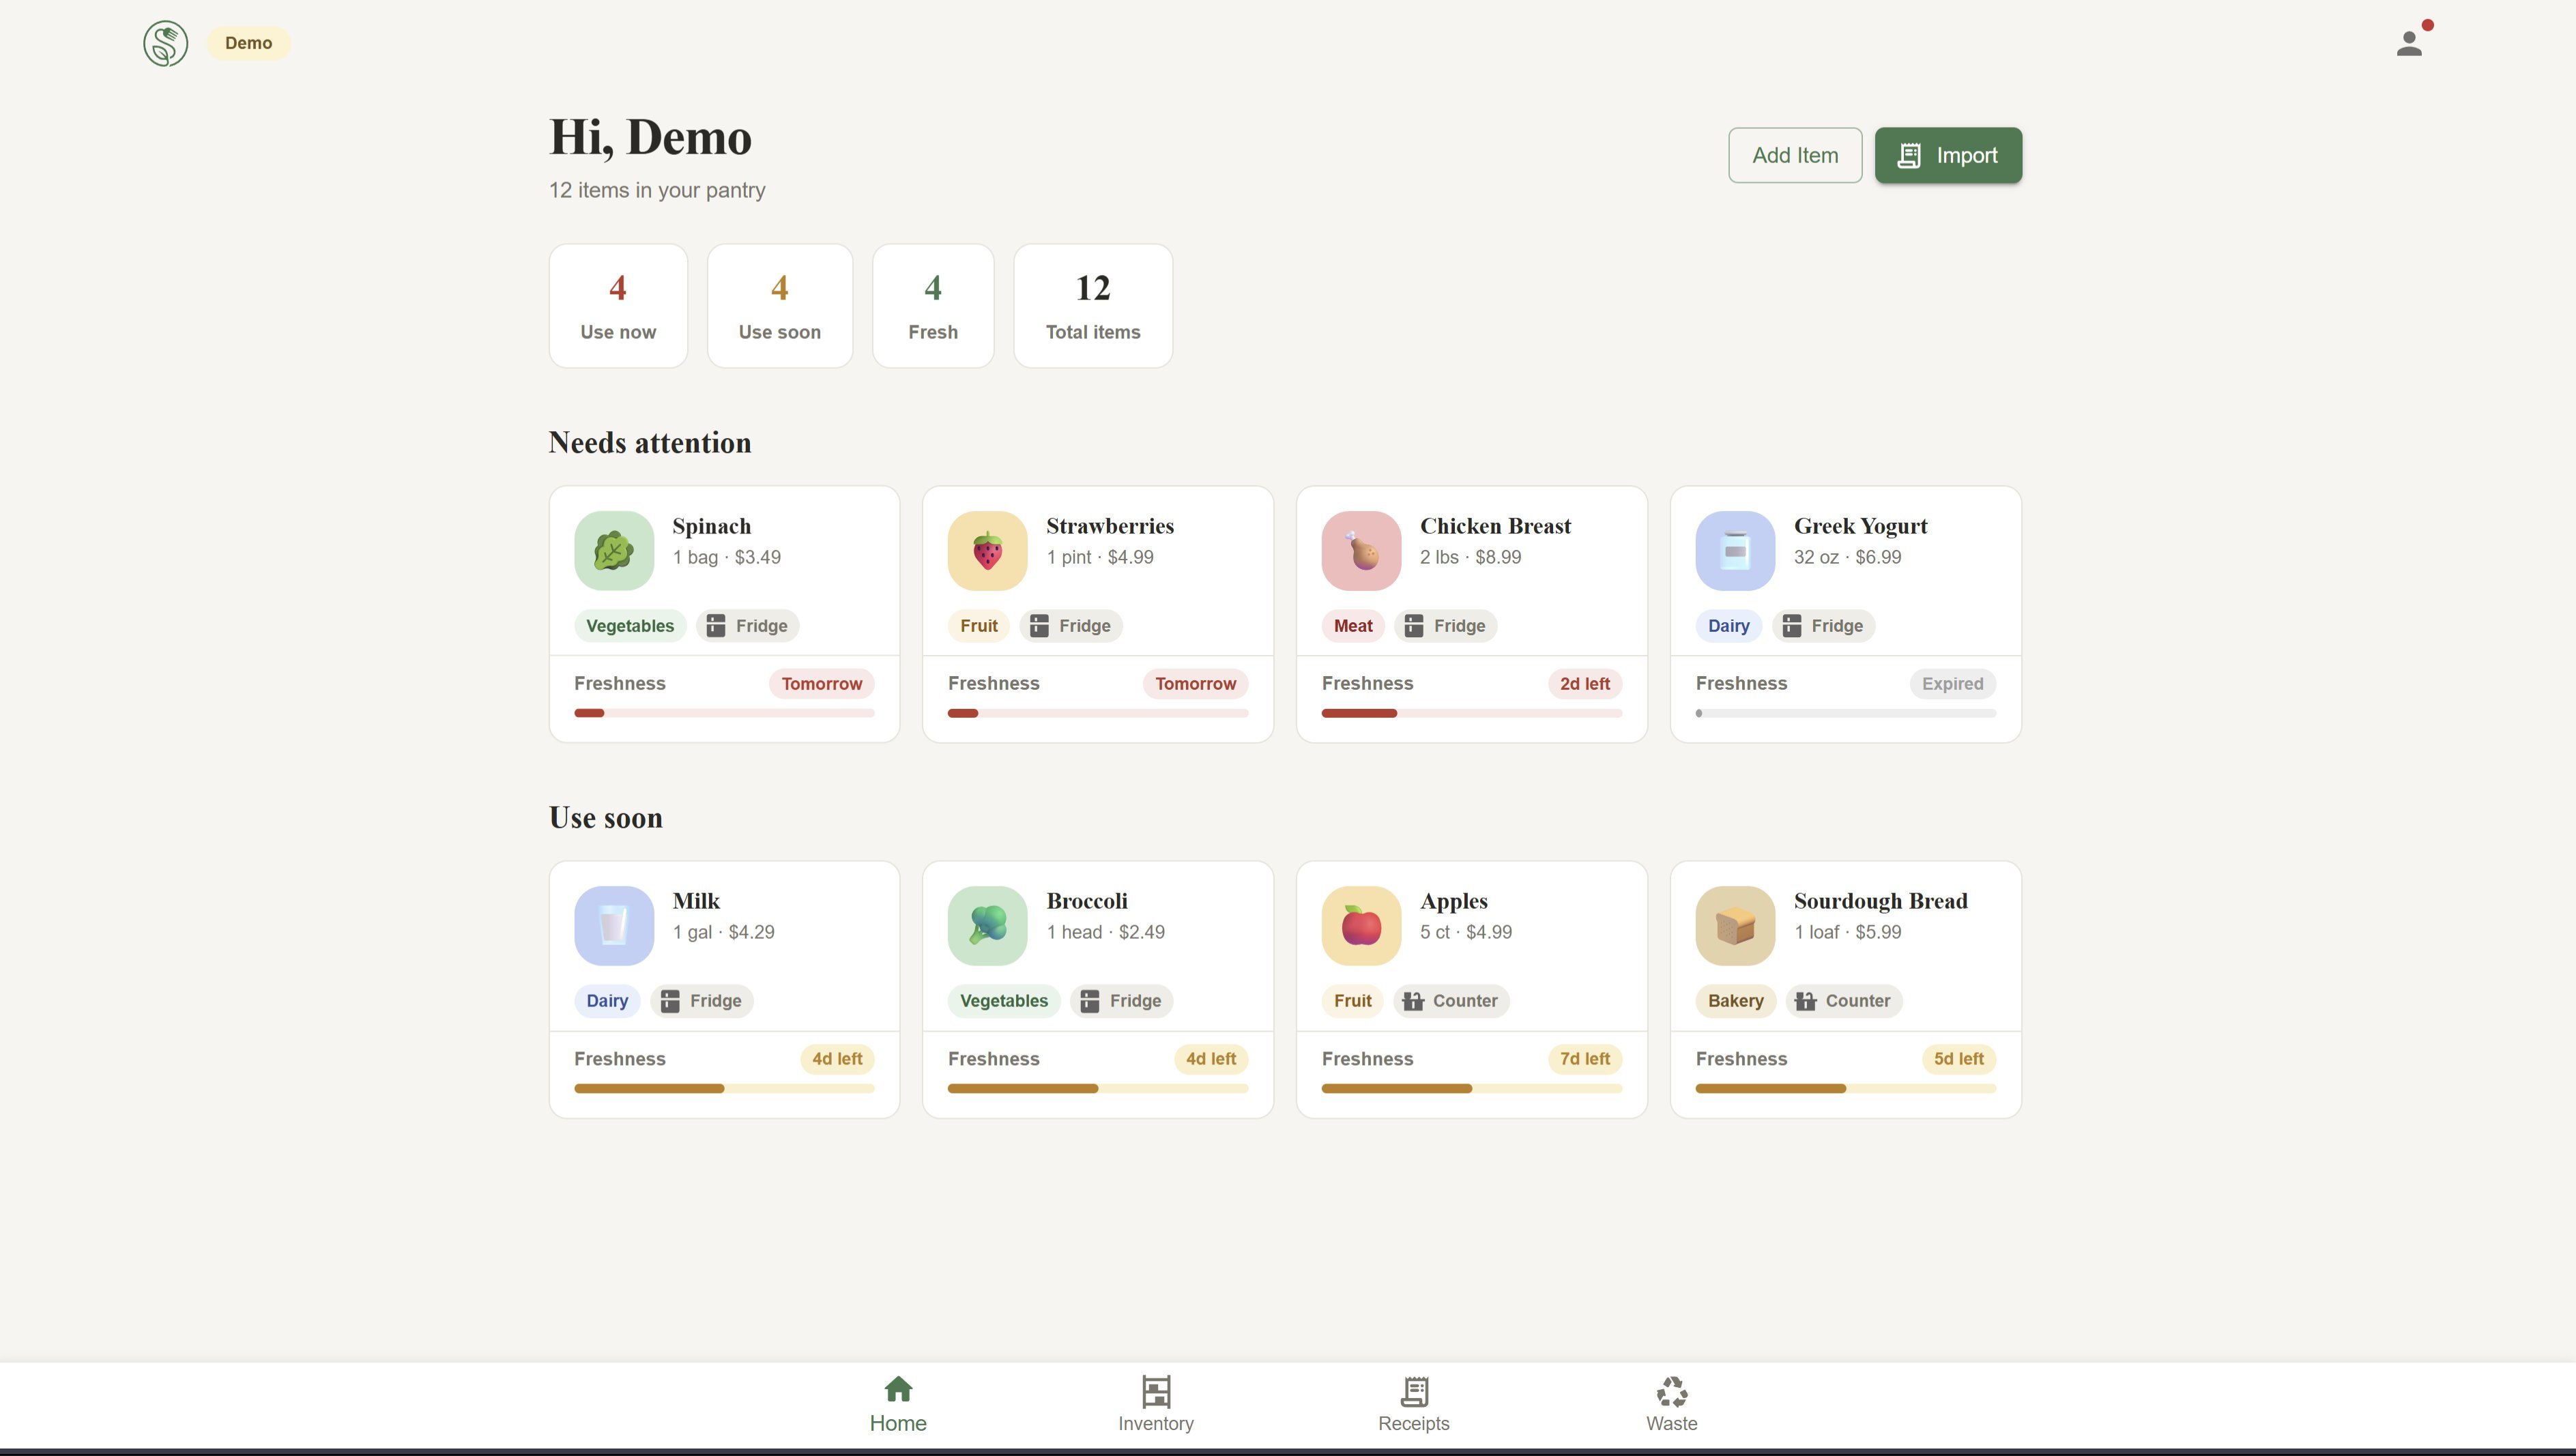Go to the Home tab
The image size is (2576, 1456).
click(x=898, y=1405)
